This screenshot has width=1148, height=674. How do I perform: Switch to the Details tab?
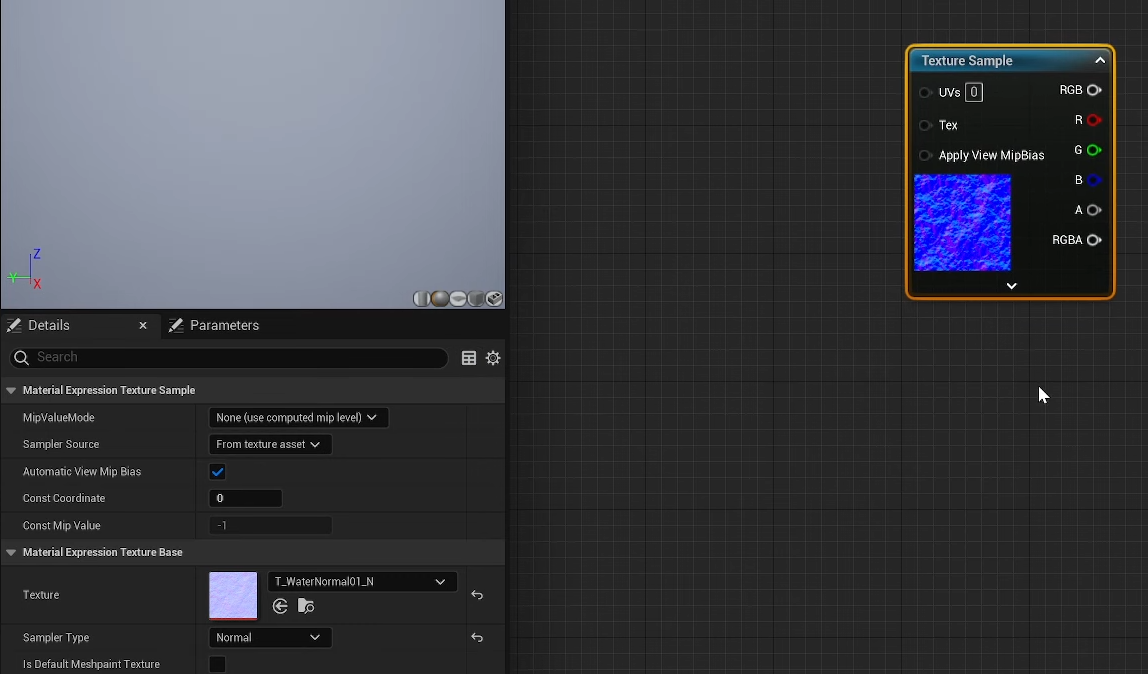pos(48,326)
